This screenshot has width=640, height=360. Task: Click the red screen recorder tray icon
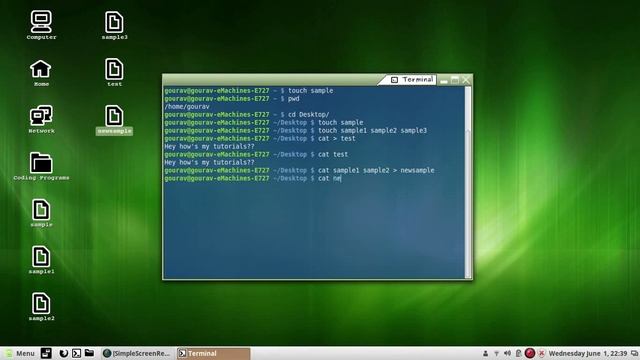(530, 353)
